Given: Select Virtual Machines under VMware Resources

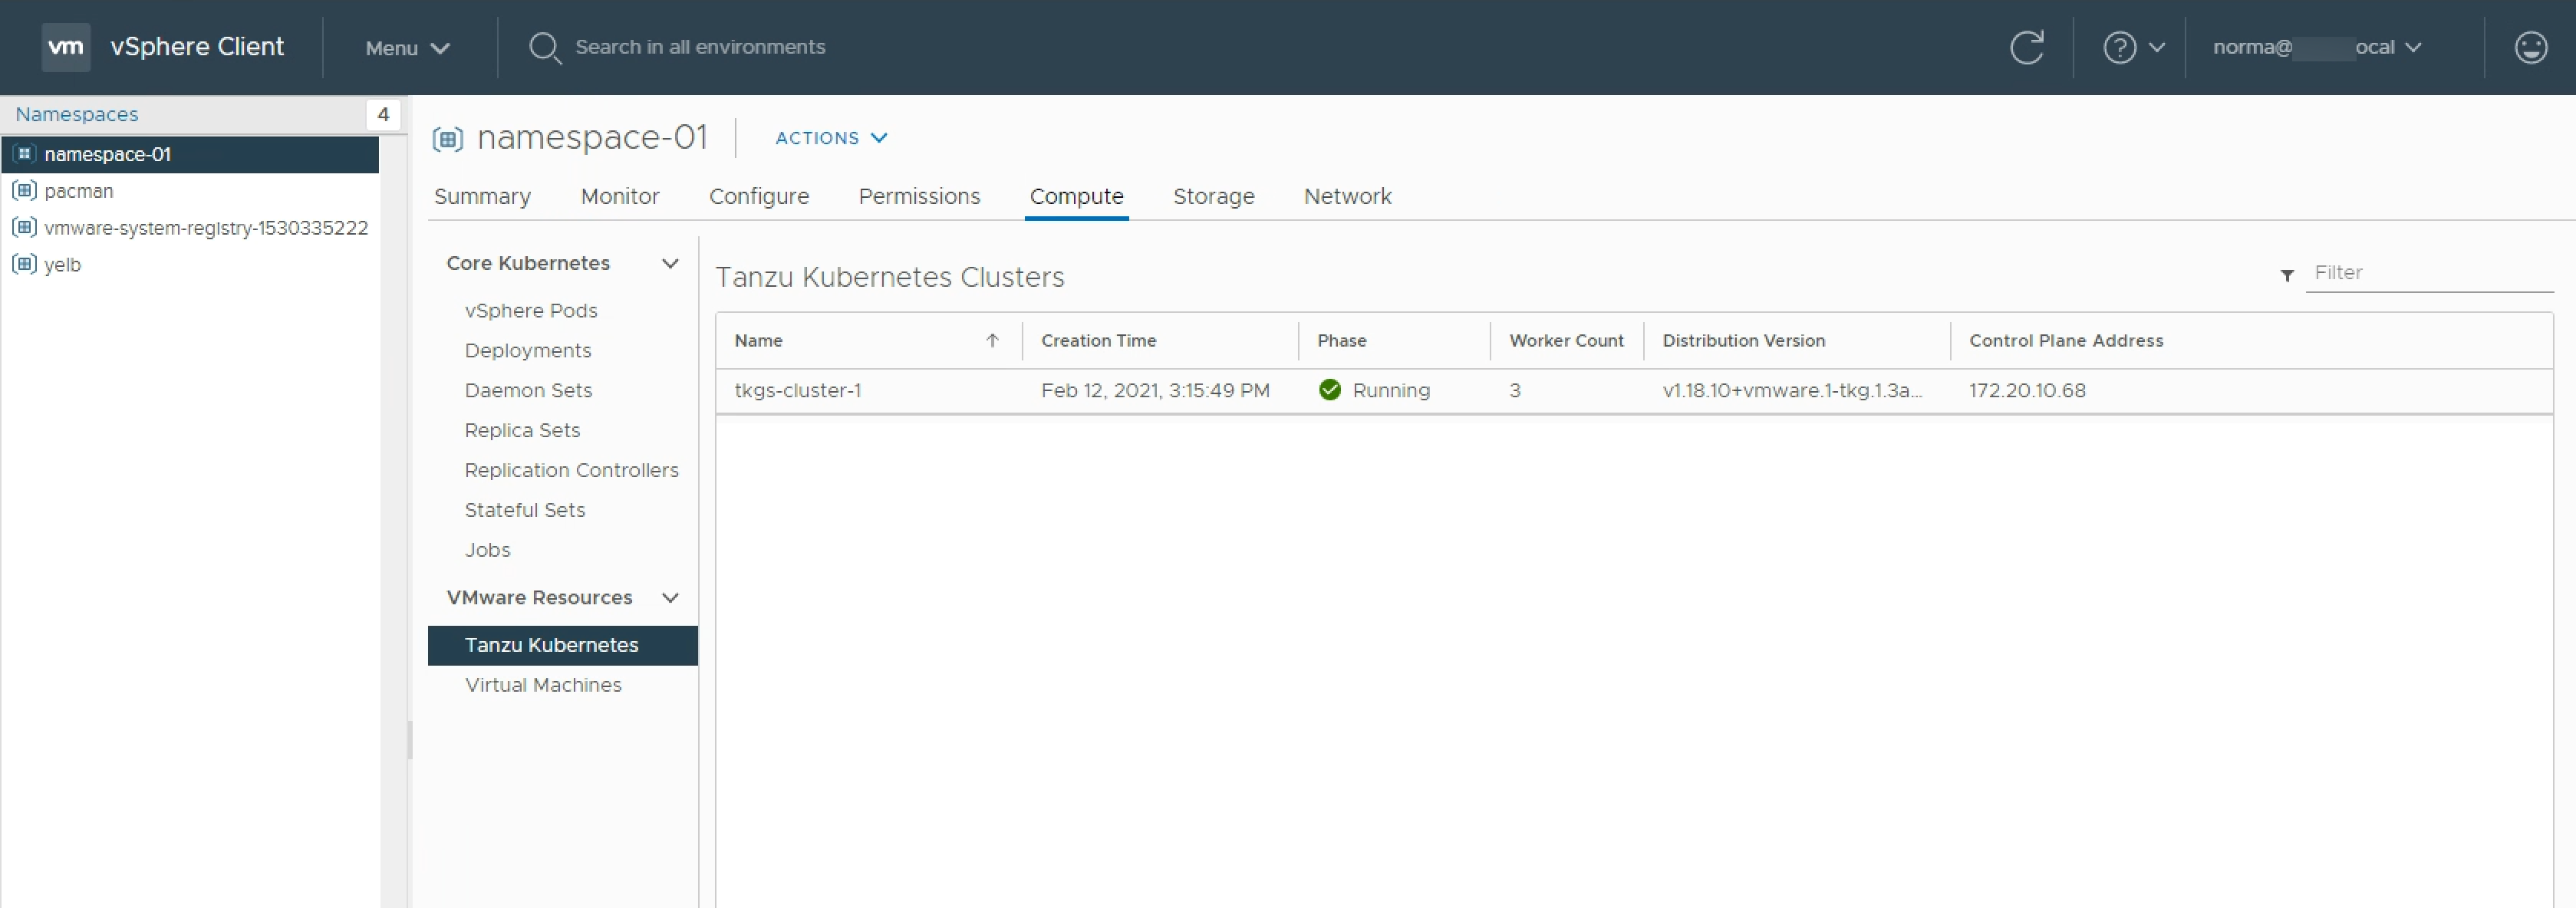Looking at the screenshot, I should tap(542, 683).
